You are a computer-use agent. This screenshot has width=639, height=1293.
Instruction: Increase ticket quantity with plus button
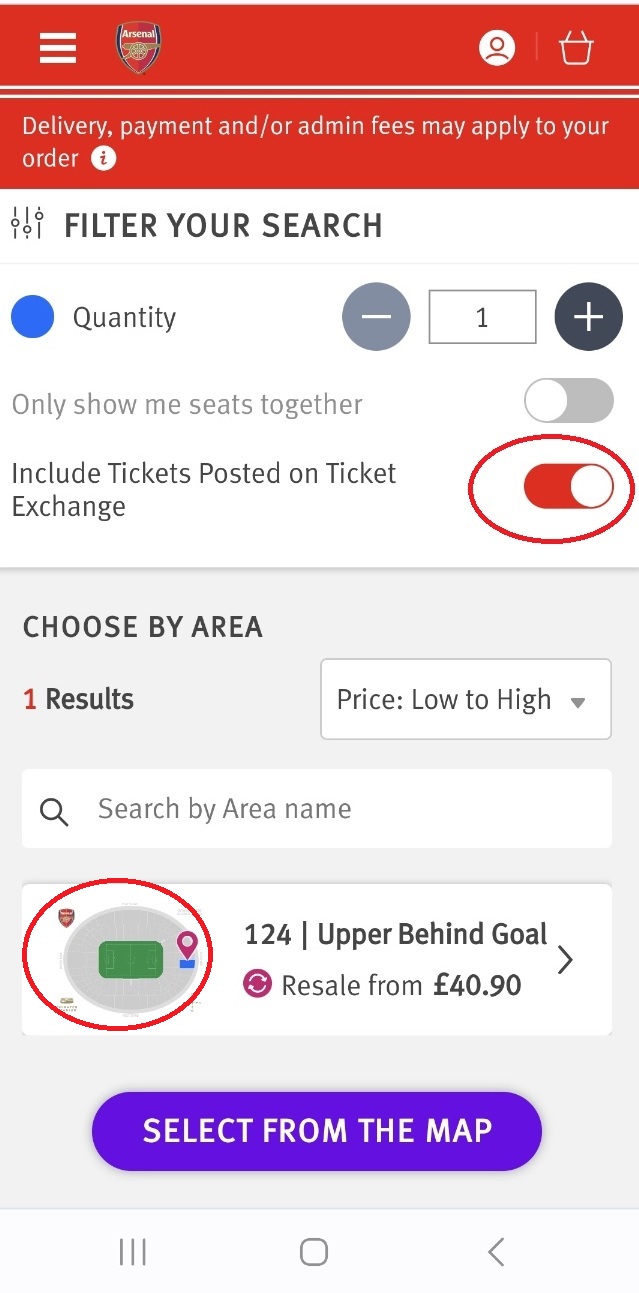coord(588,318)
